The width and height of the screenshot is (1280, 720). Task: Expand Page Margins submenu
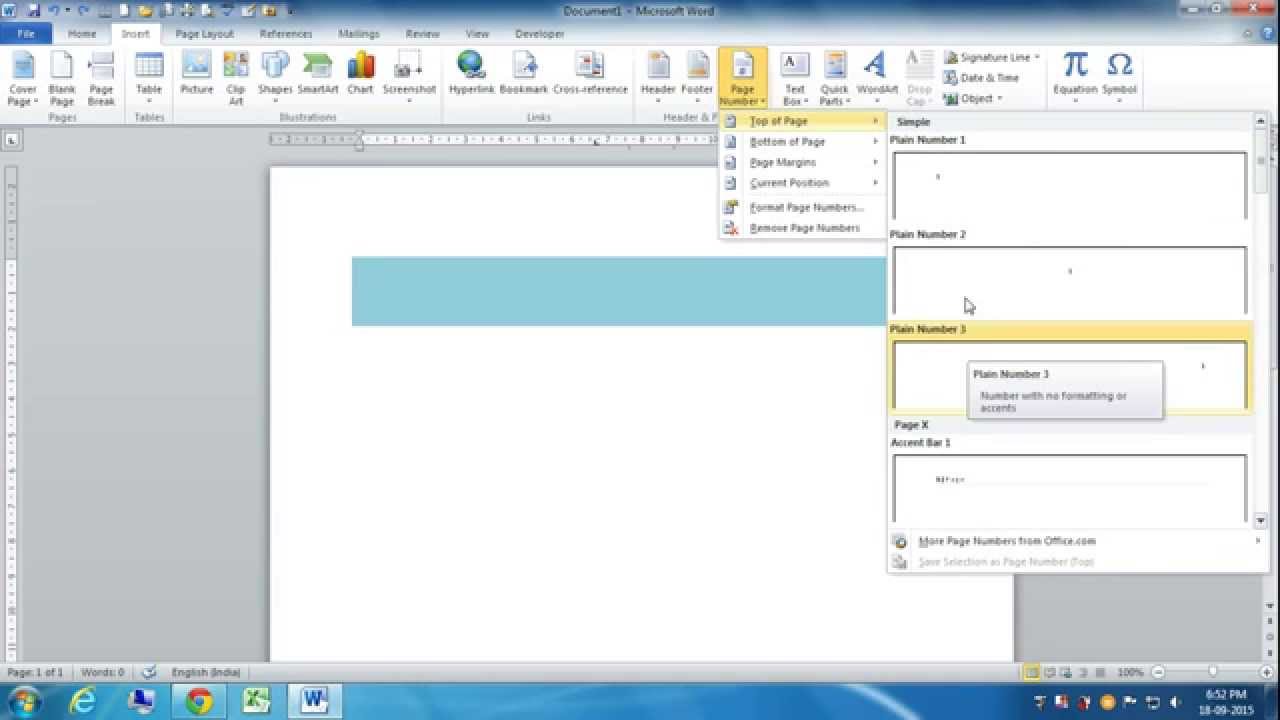pos(802,162)
